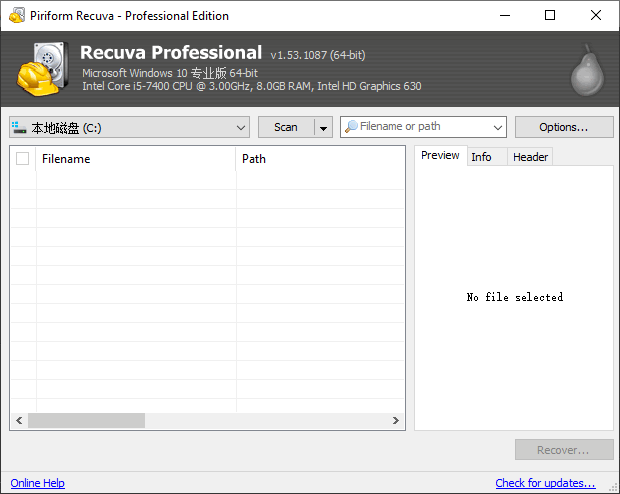Switch to the Header tab
620x494 pixels.
coord(530,157)
